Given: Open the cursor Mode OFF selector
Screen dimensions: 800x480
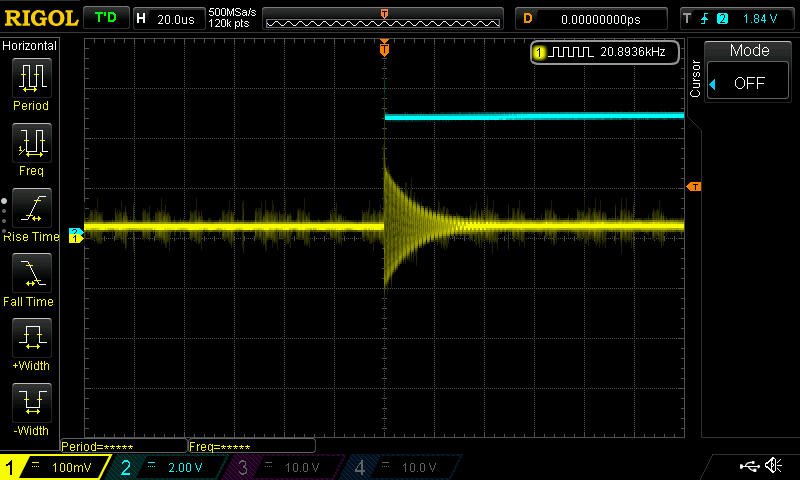Looking at the screenshot, I should click(749, 83).
